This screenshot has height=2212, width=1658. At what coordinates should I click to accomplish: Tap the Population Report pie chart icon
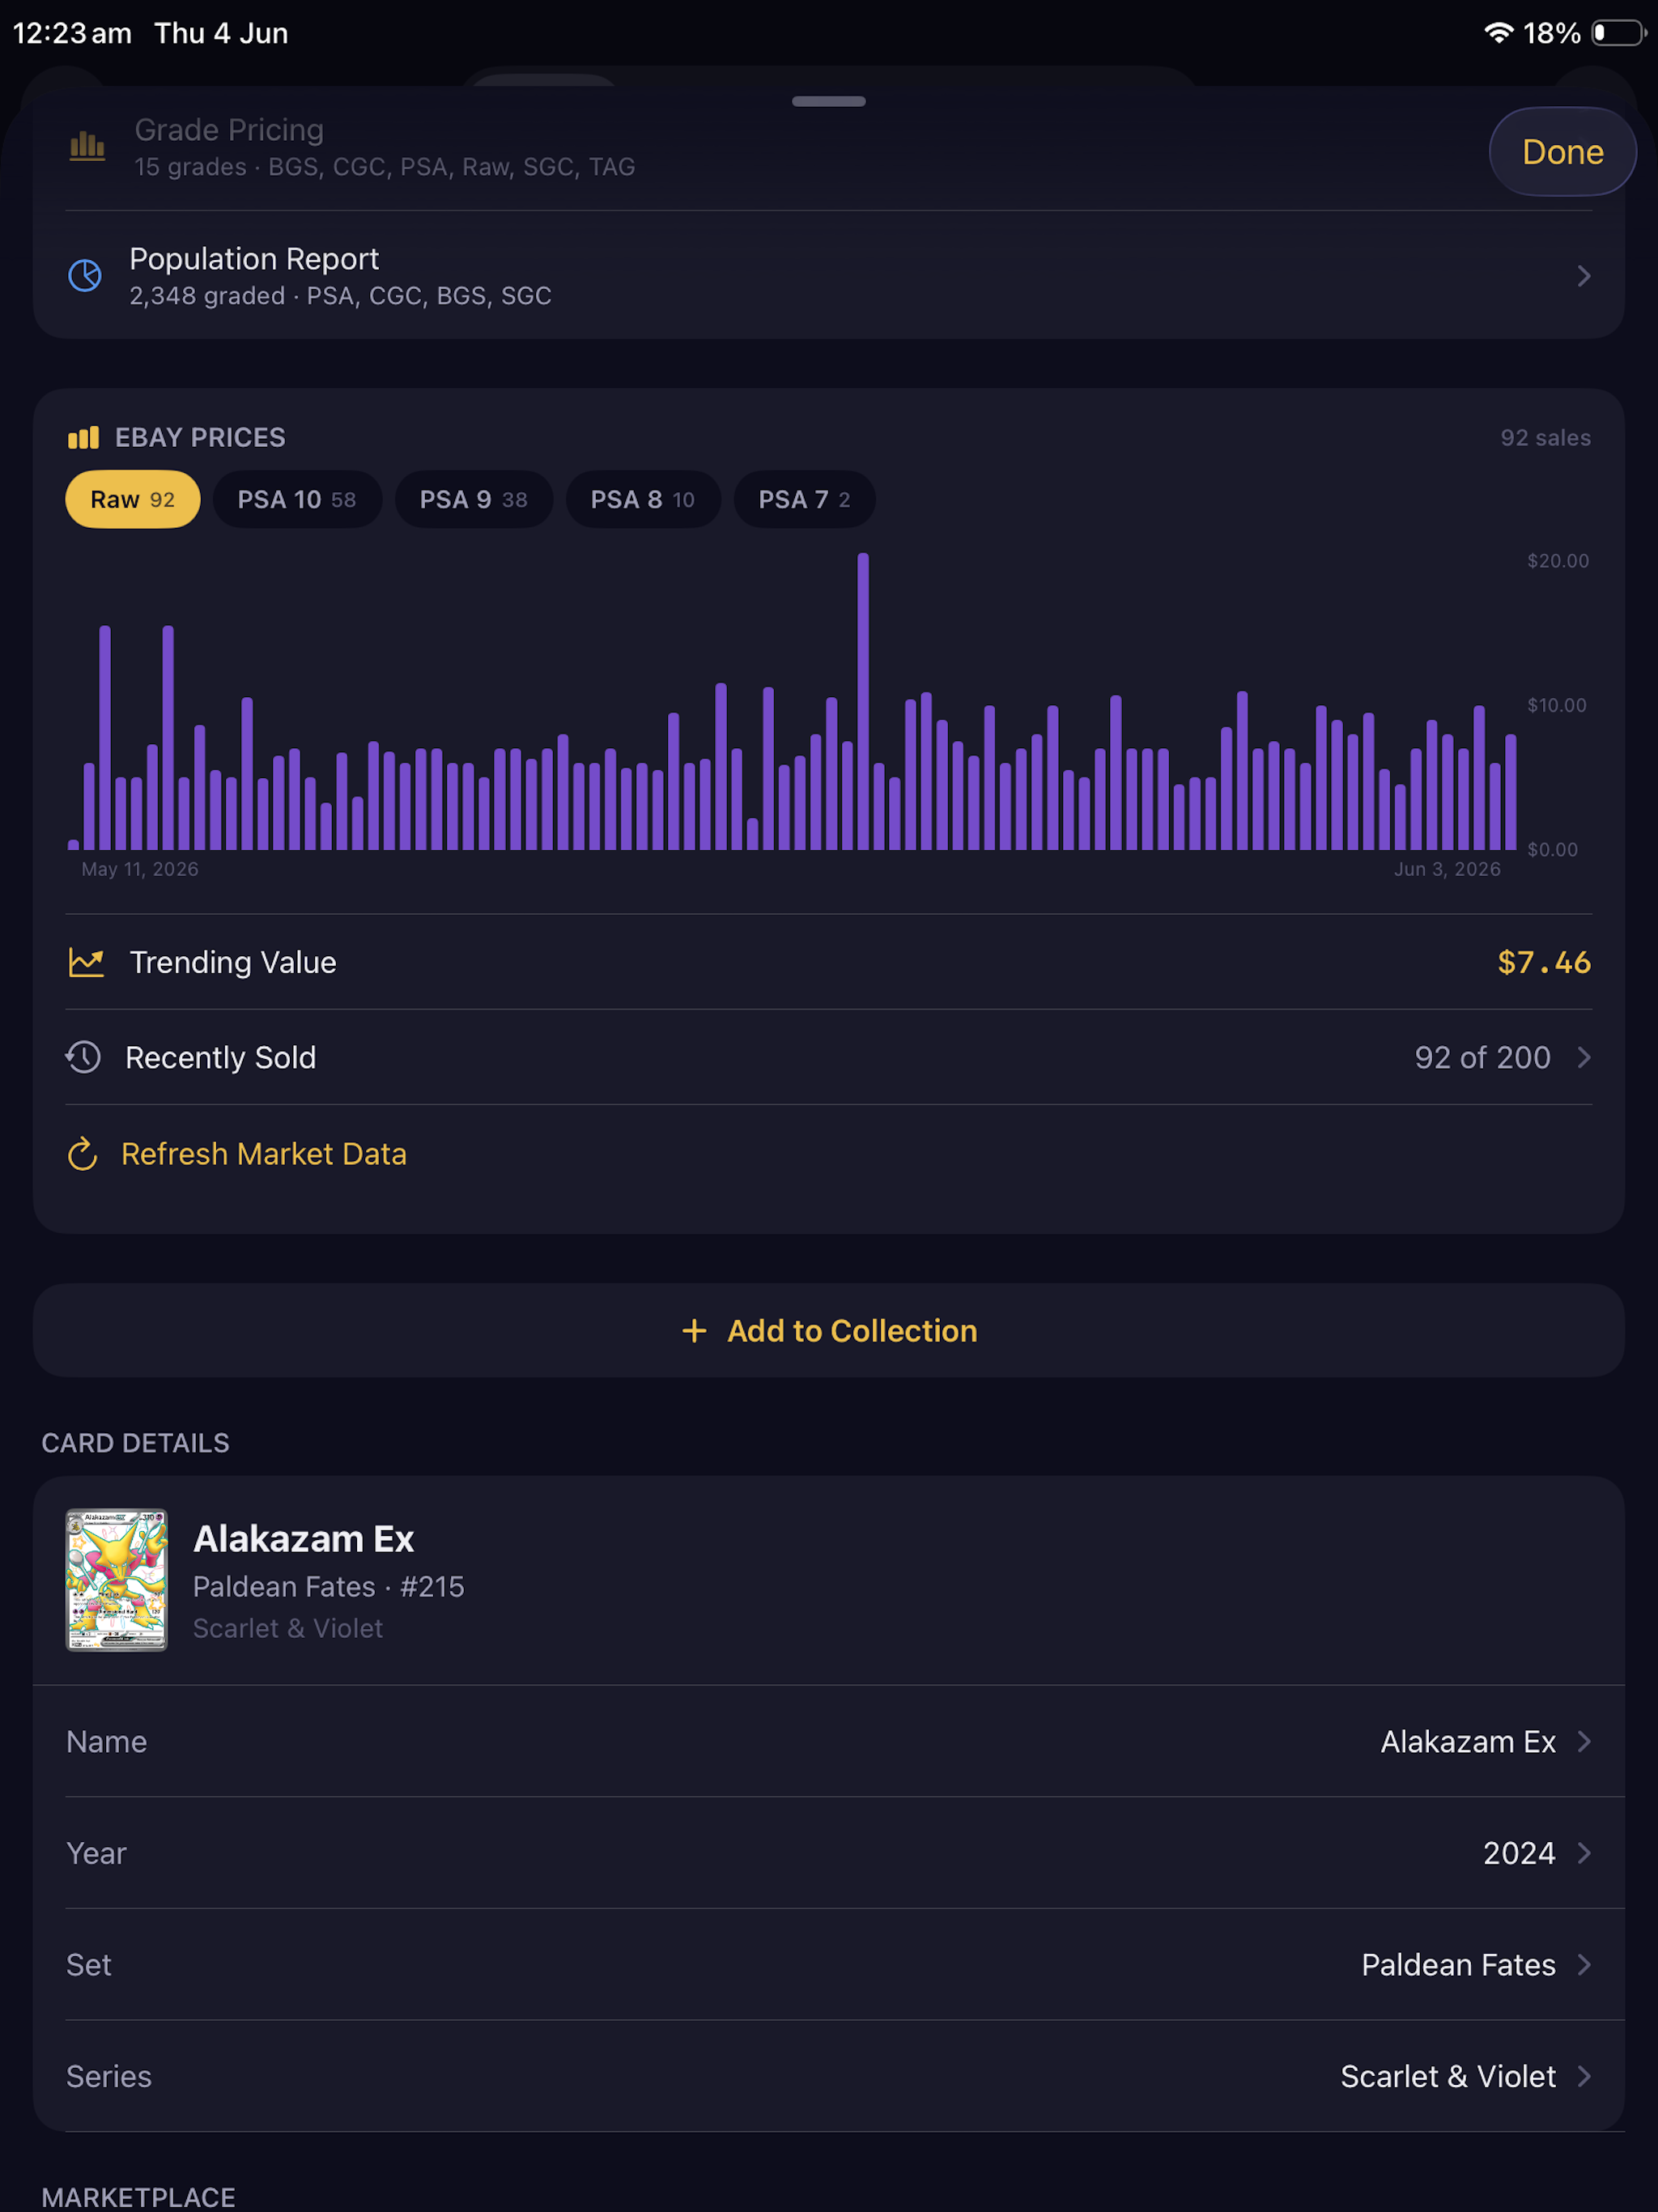(85, 275)
